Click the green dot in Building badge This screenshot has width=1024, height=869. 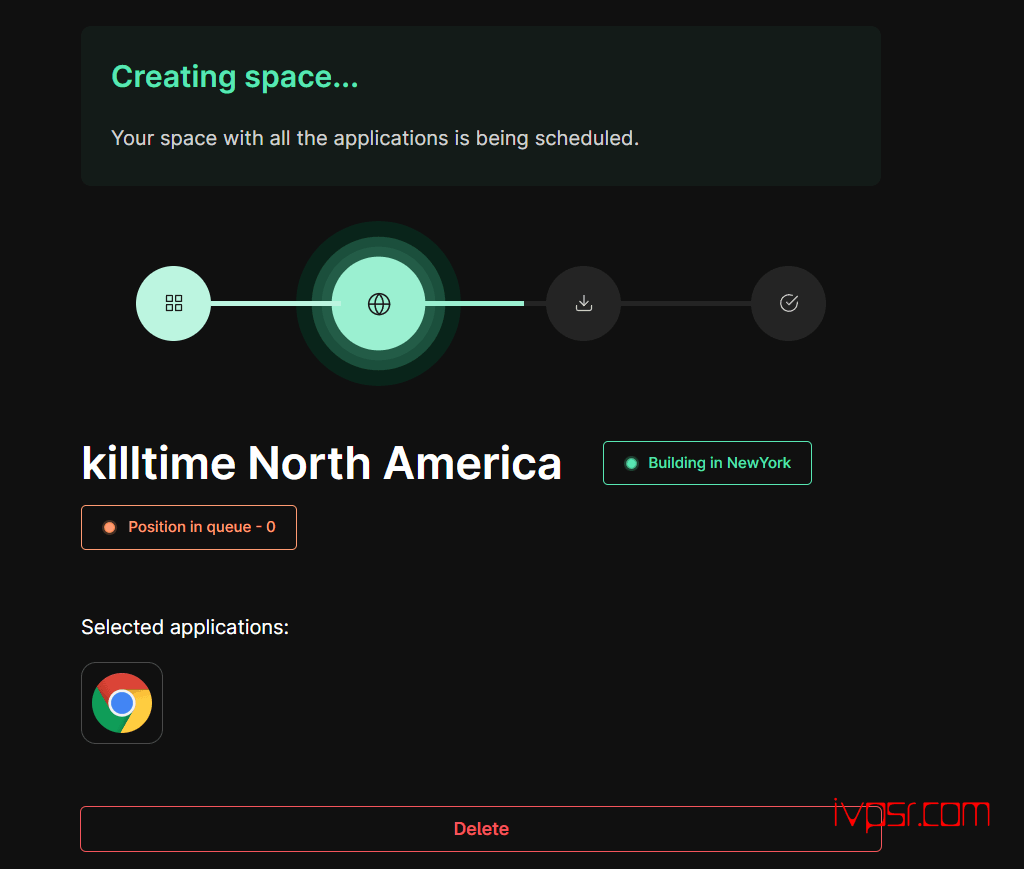[632, 464]
